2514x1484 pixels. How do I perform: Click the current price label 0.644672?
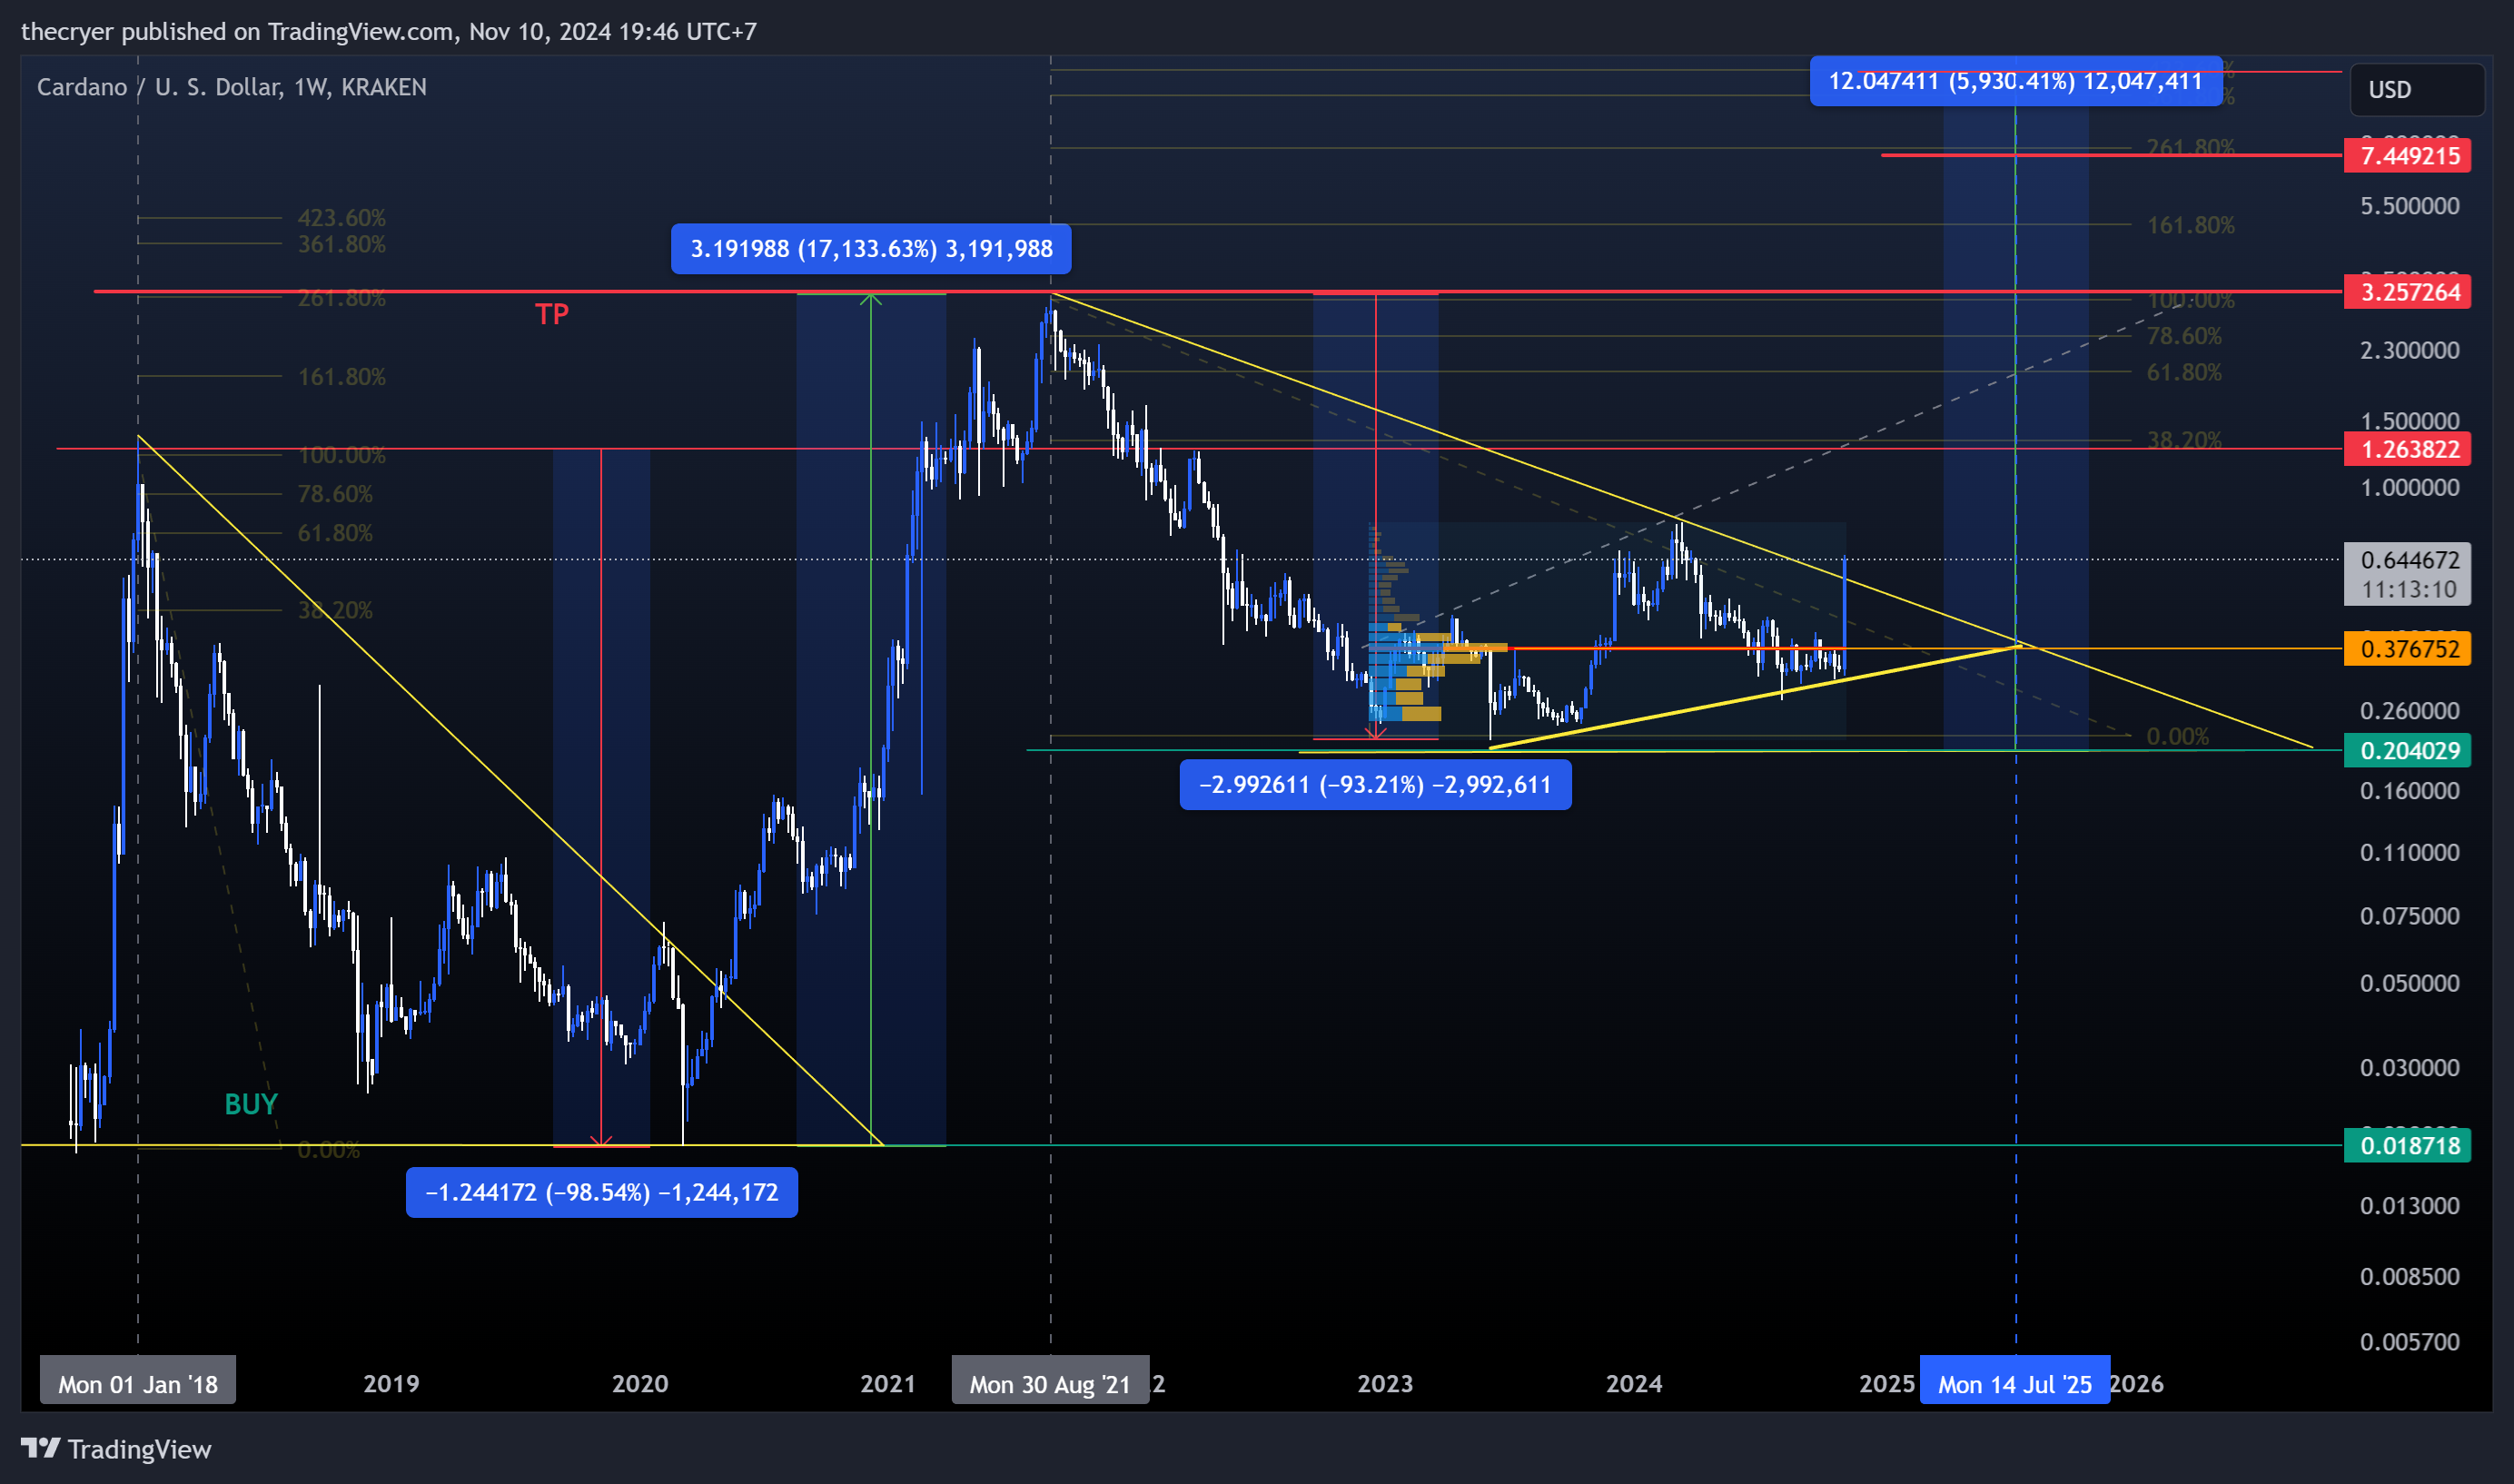pyautogui.click(x=2408, y=574)
